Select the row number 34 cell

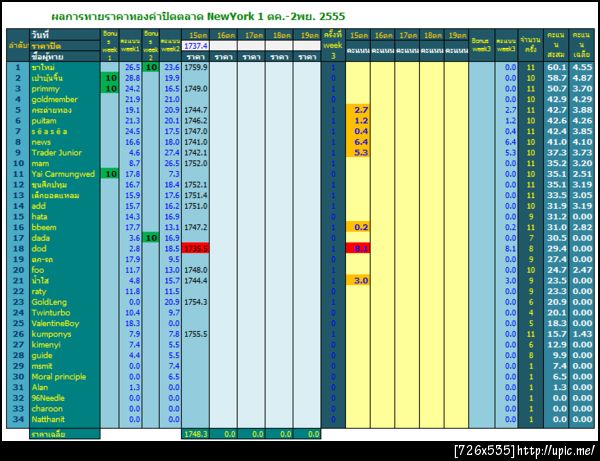(18, 419)
